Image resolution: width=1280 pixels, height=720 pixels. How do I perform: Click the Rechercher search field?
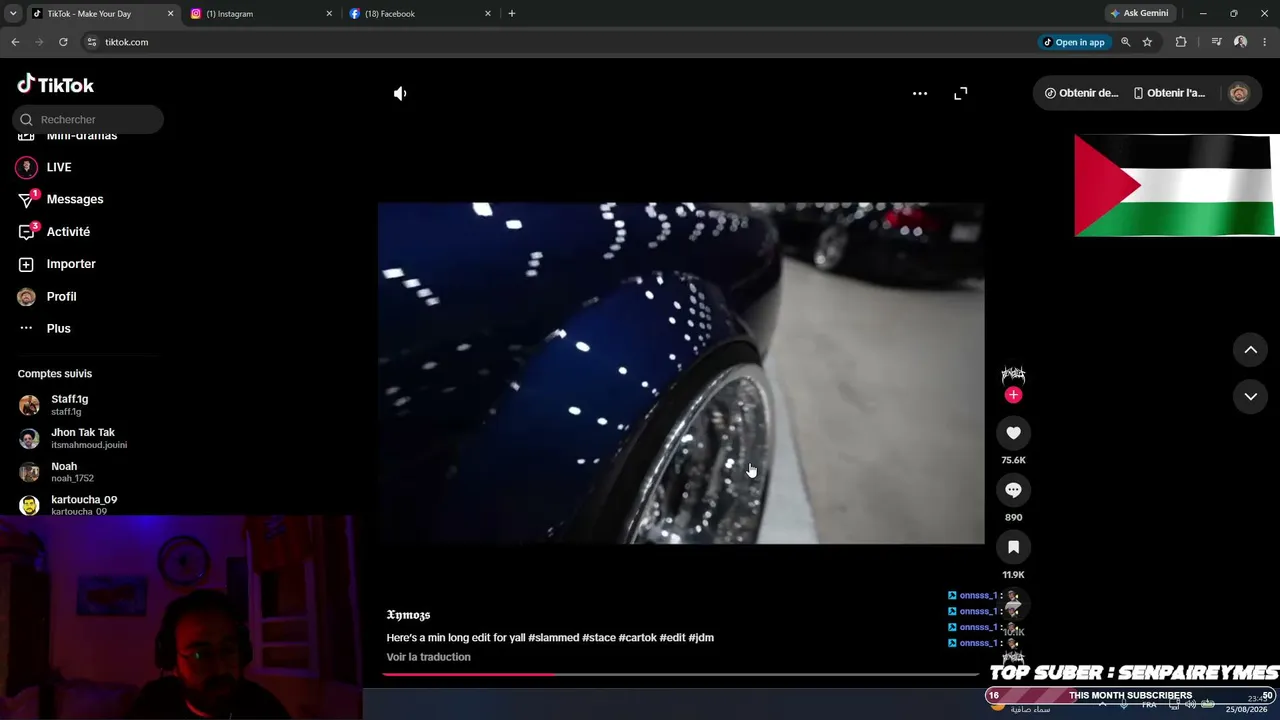click(88, 120)
